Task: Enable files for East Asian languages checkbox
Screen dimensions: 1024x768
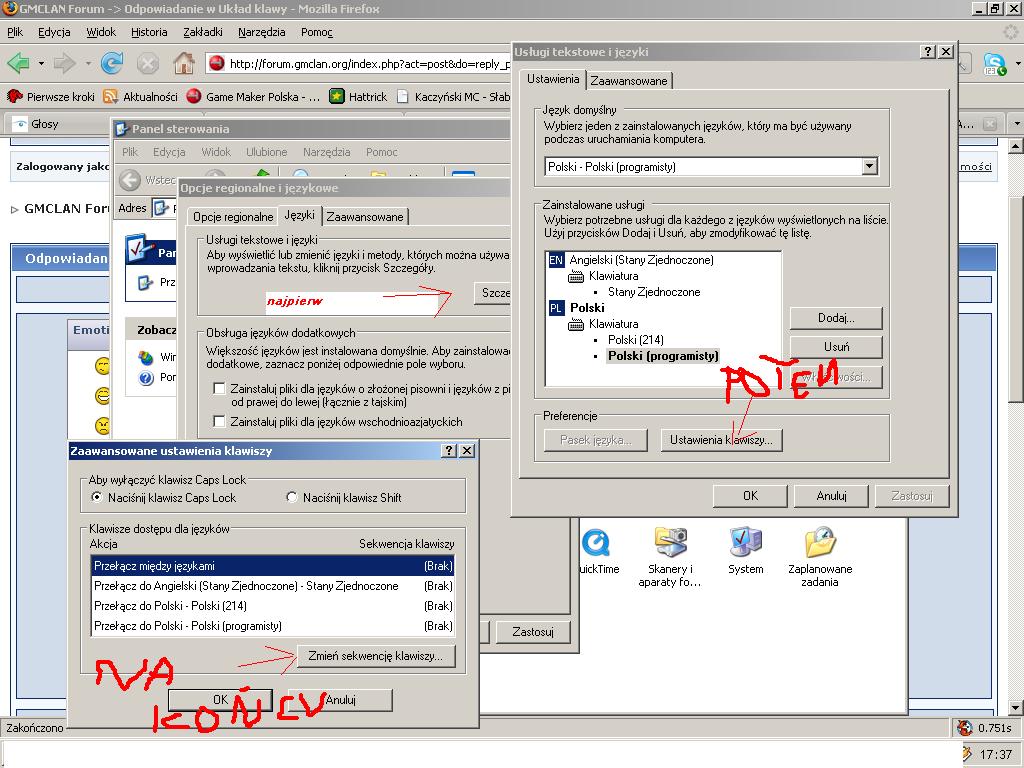Action: 219,422
